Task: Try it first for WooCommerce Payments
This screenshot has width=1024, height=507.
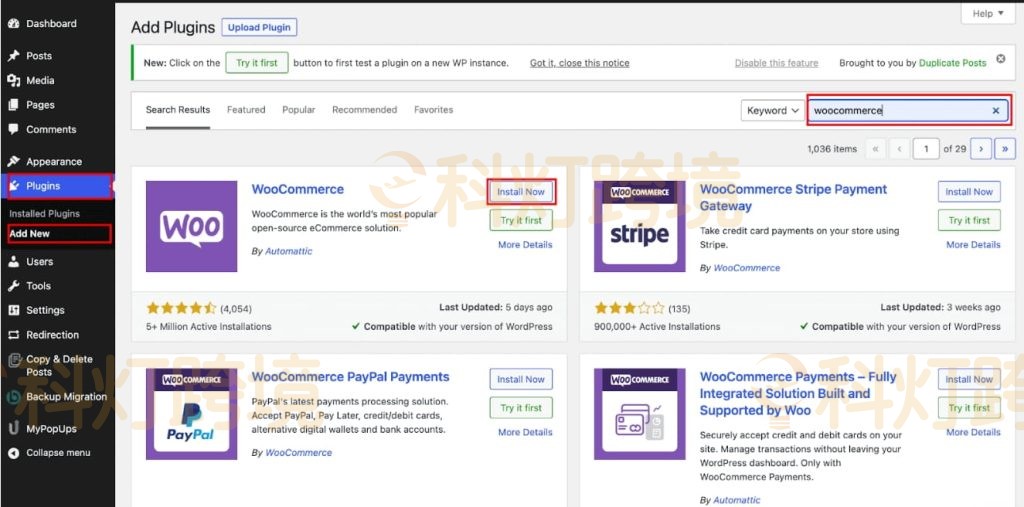Action: pos(969,408)
